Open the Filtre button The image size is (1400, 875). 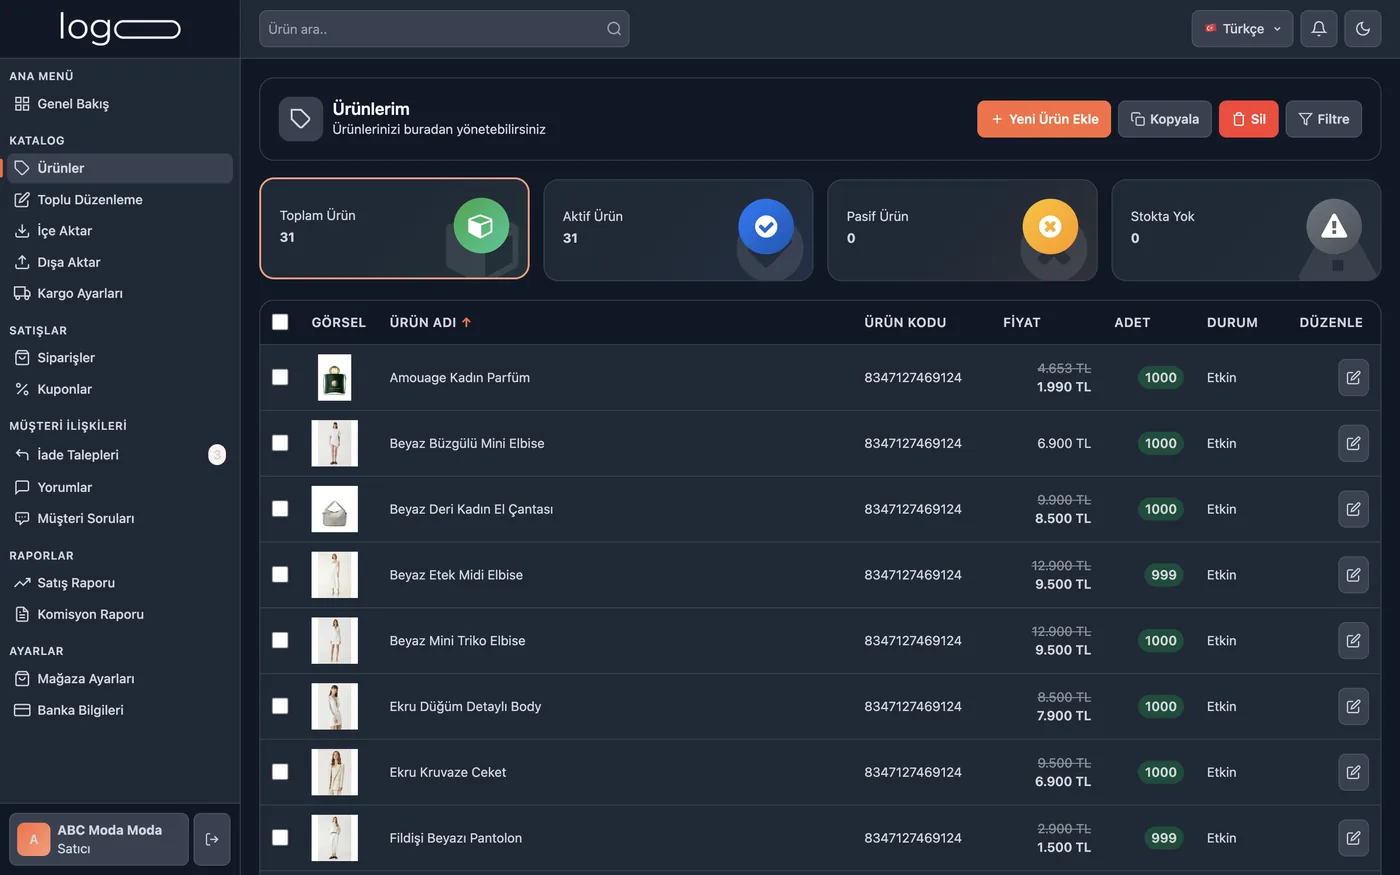click(1323, 119)
